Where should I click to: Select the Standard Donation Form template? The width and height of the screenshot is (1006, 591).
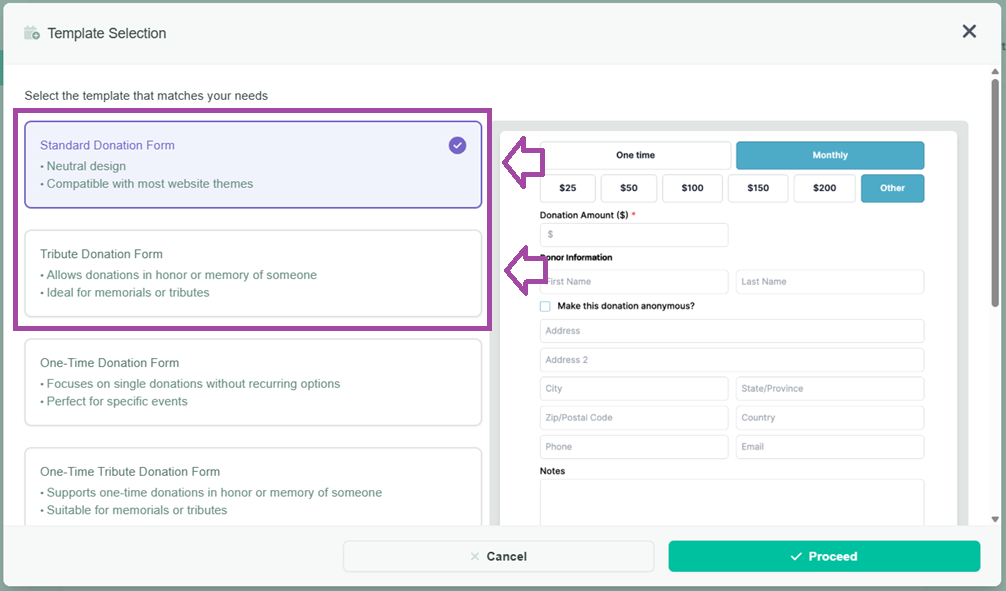click(252, 164)
